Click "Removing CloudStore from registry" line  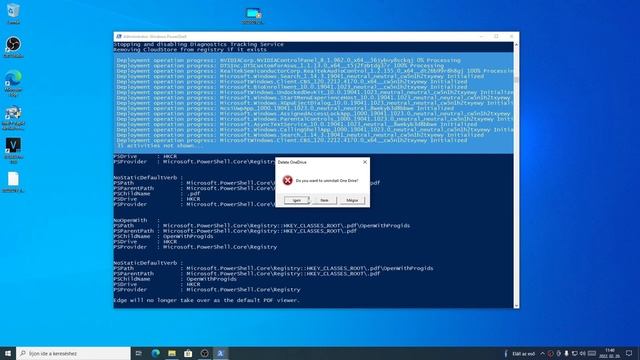click(190, 49)
